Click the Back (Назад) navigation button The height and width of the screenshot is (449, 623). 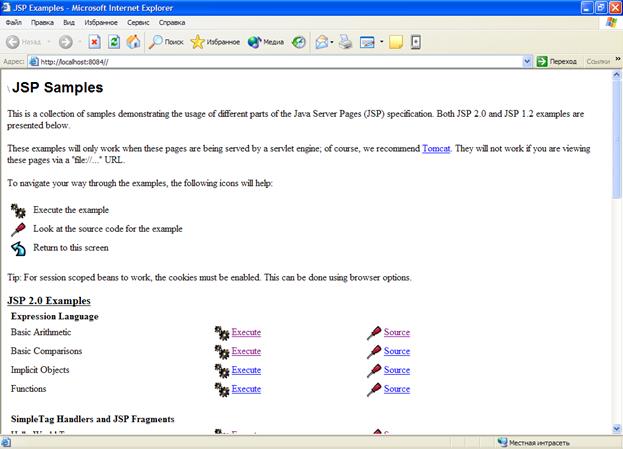click(x=25, y=42)
